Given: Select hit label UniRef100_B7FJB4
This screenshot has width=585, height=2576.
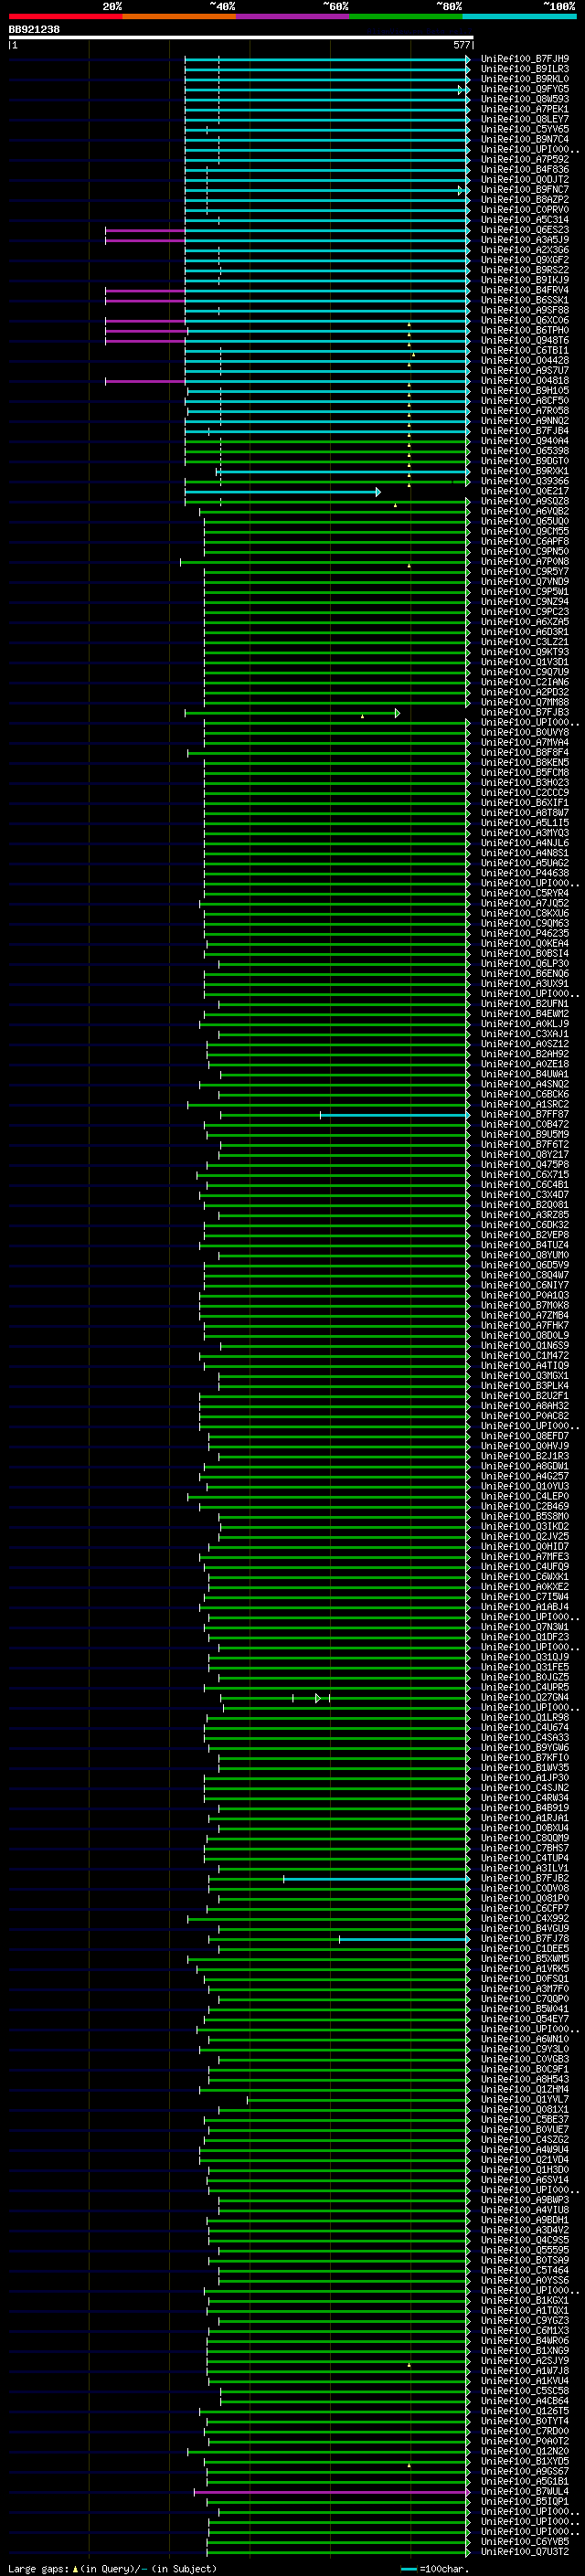Looking at the screenshot, I should (x=525, y=431).
